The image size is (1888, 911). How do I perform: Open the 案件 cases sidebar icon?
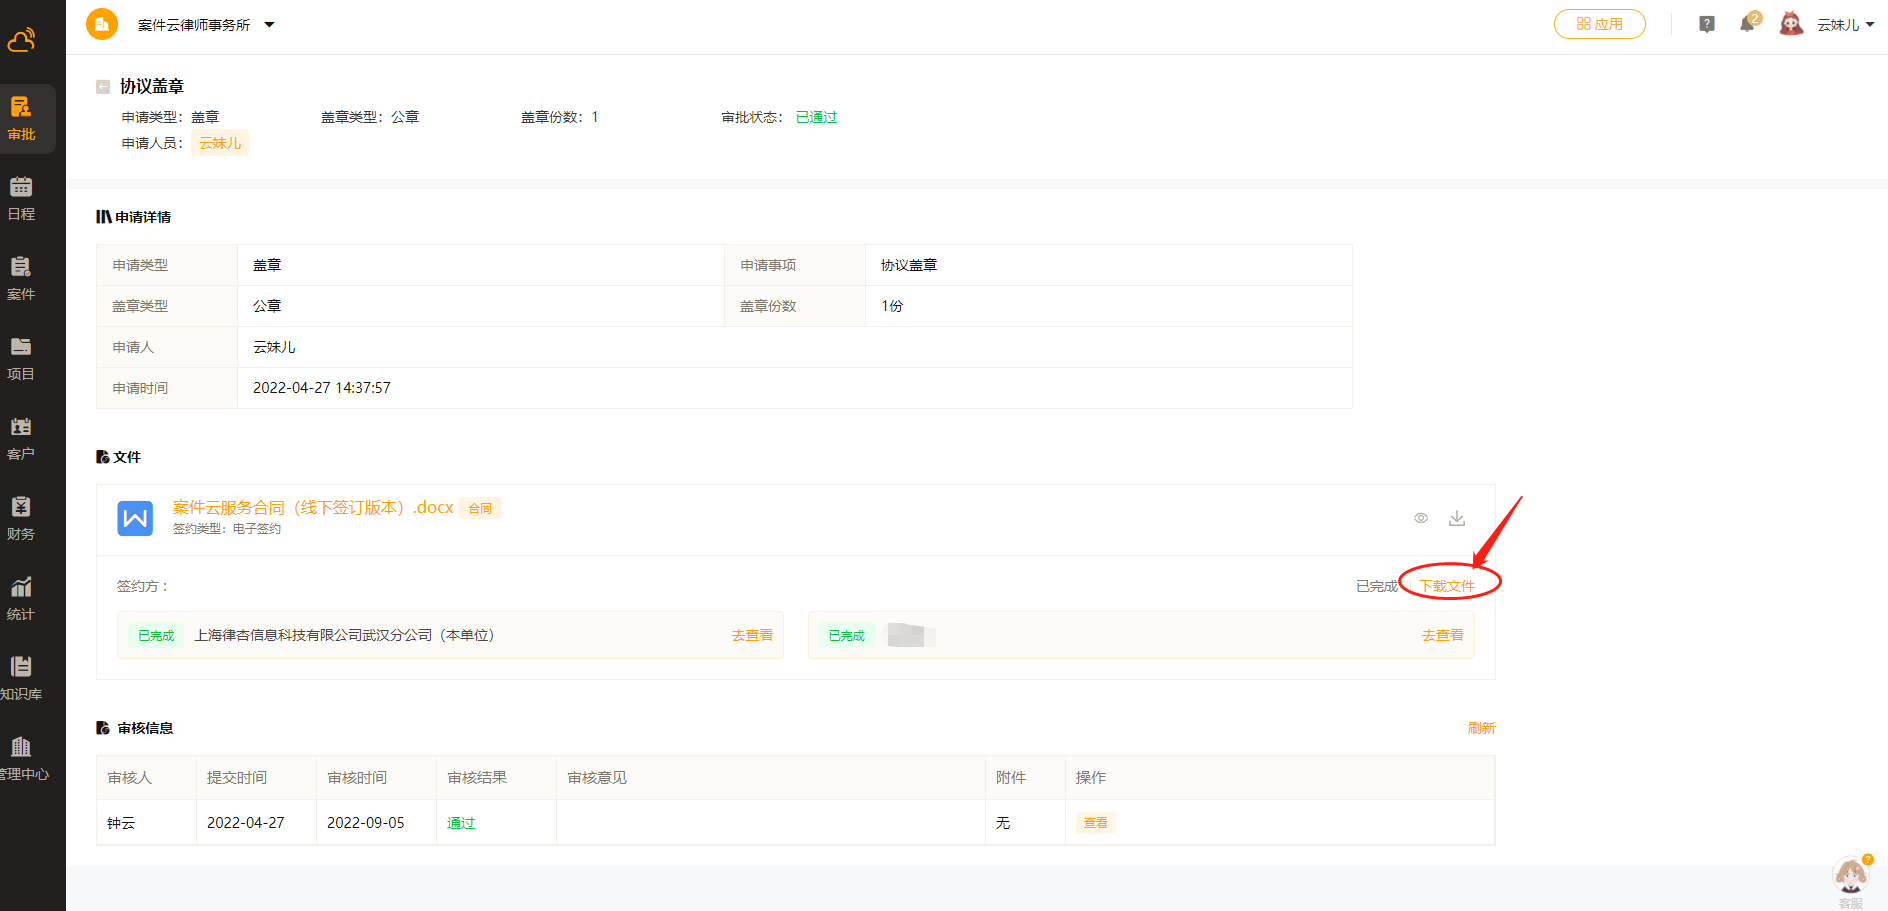[x=21, y=278]
